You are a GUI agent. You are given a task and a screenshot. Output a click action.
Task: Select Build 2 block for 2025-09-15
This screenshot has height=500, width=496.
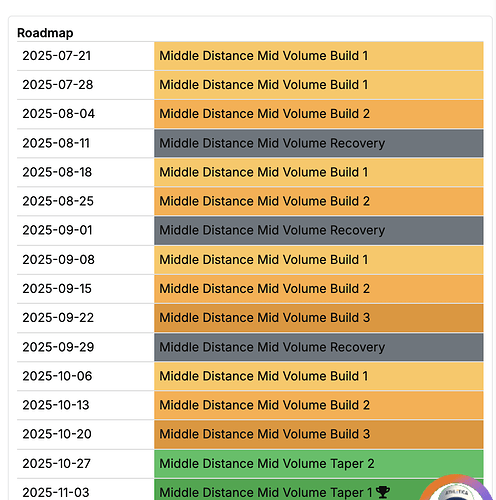pos(319,289)
